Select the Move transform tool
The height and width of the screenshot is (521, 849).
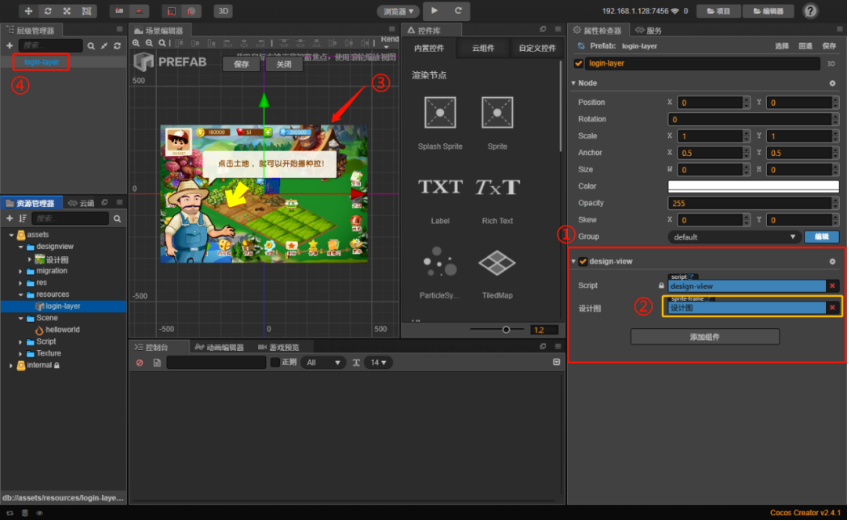(x=28, y=11)
